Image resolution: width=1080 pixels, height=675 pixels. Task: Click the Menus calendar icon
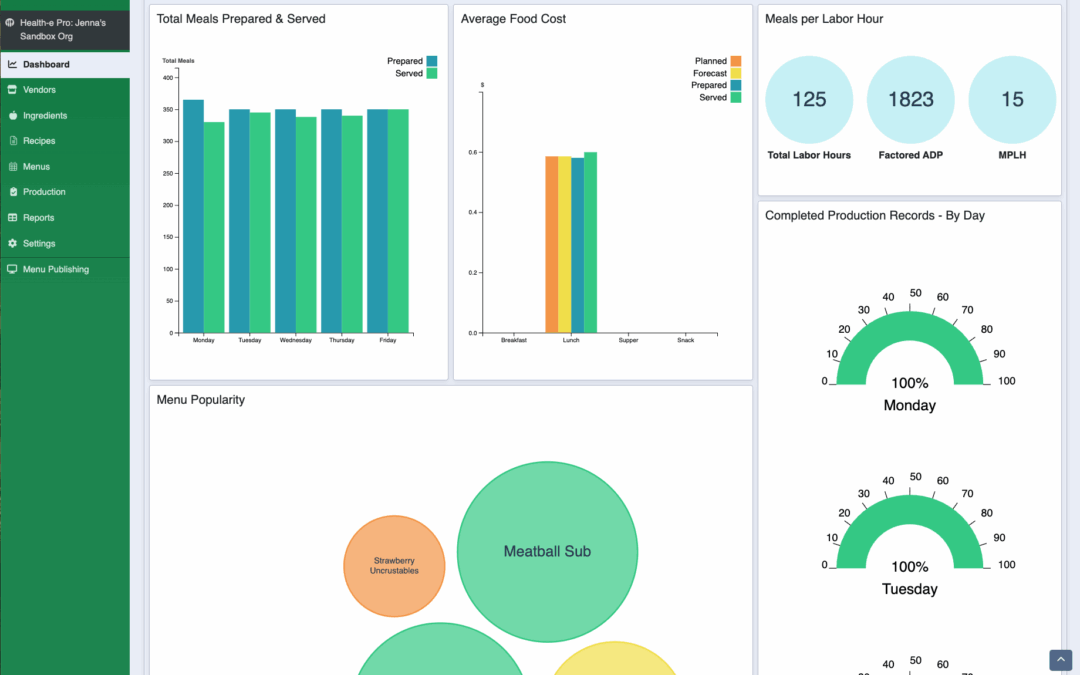(x=13, y=167)
